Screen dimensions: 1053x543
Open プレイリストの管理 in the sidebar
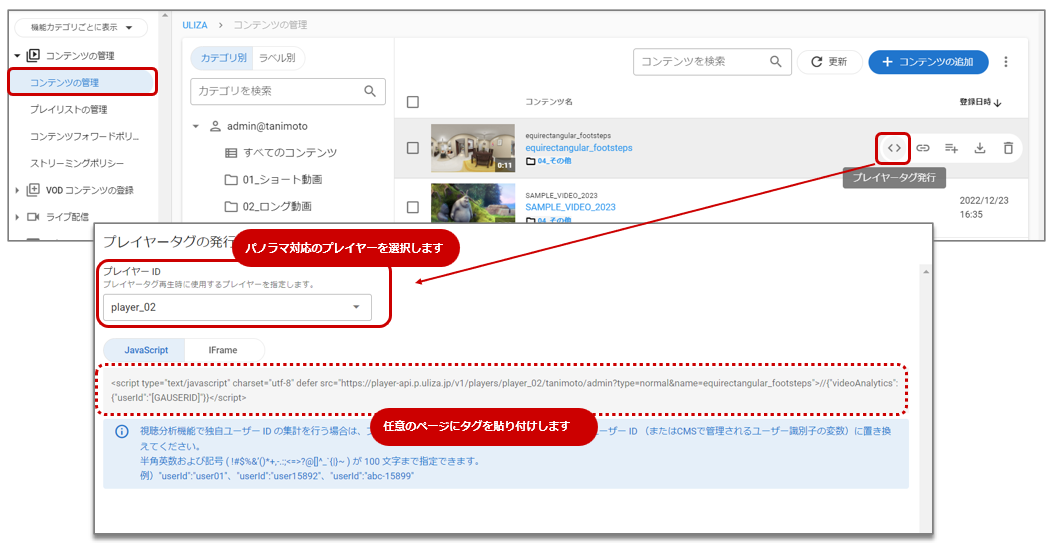[68, 109]
